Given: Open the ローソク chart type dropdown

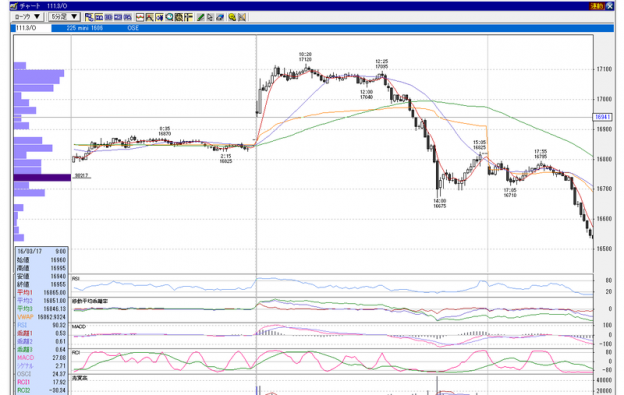Looking at the screenshot, I should (27, 17).
